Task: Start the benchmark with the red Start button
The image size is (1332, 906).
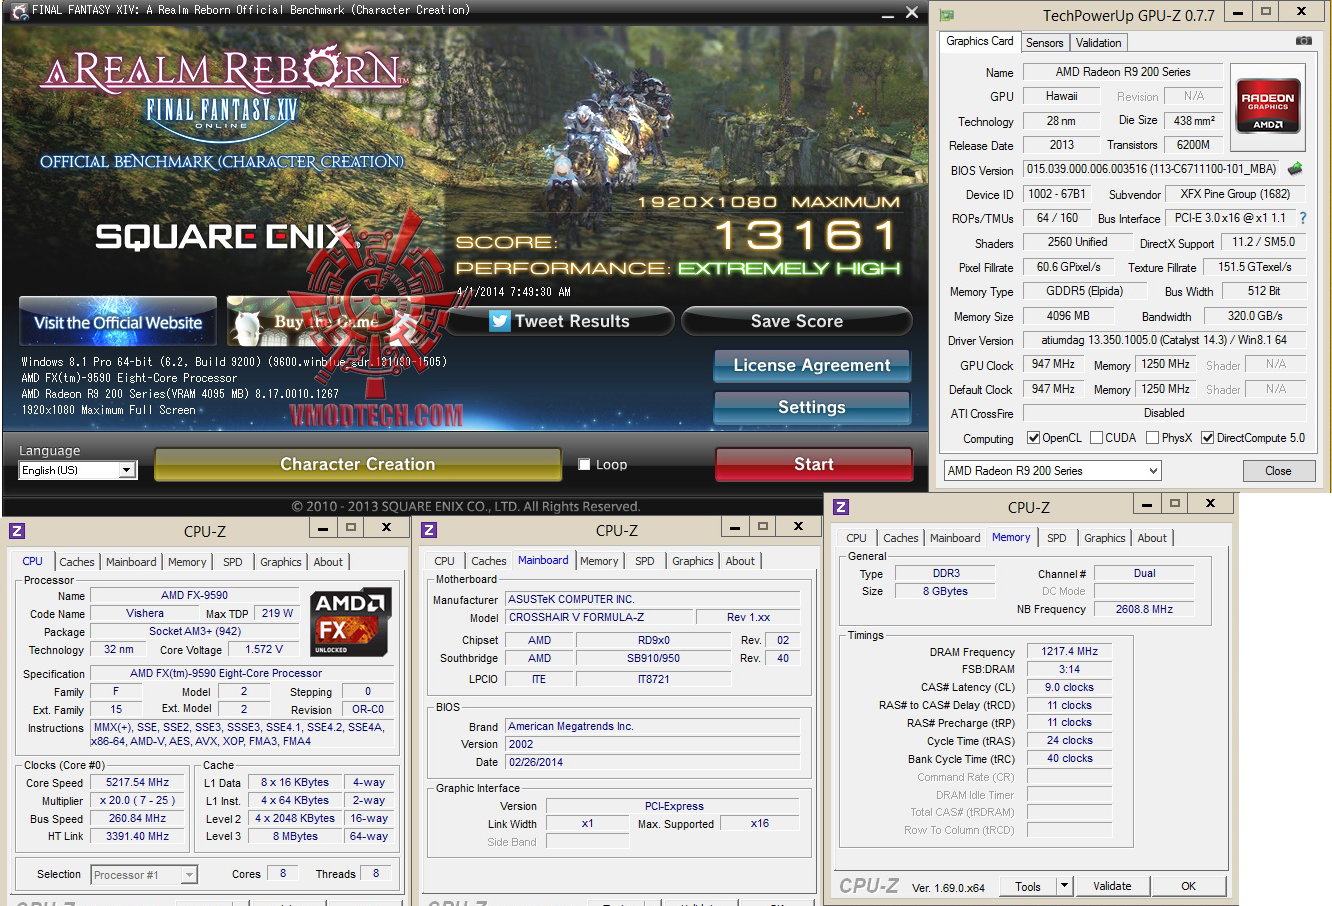Action: (x=814, y=464)
